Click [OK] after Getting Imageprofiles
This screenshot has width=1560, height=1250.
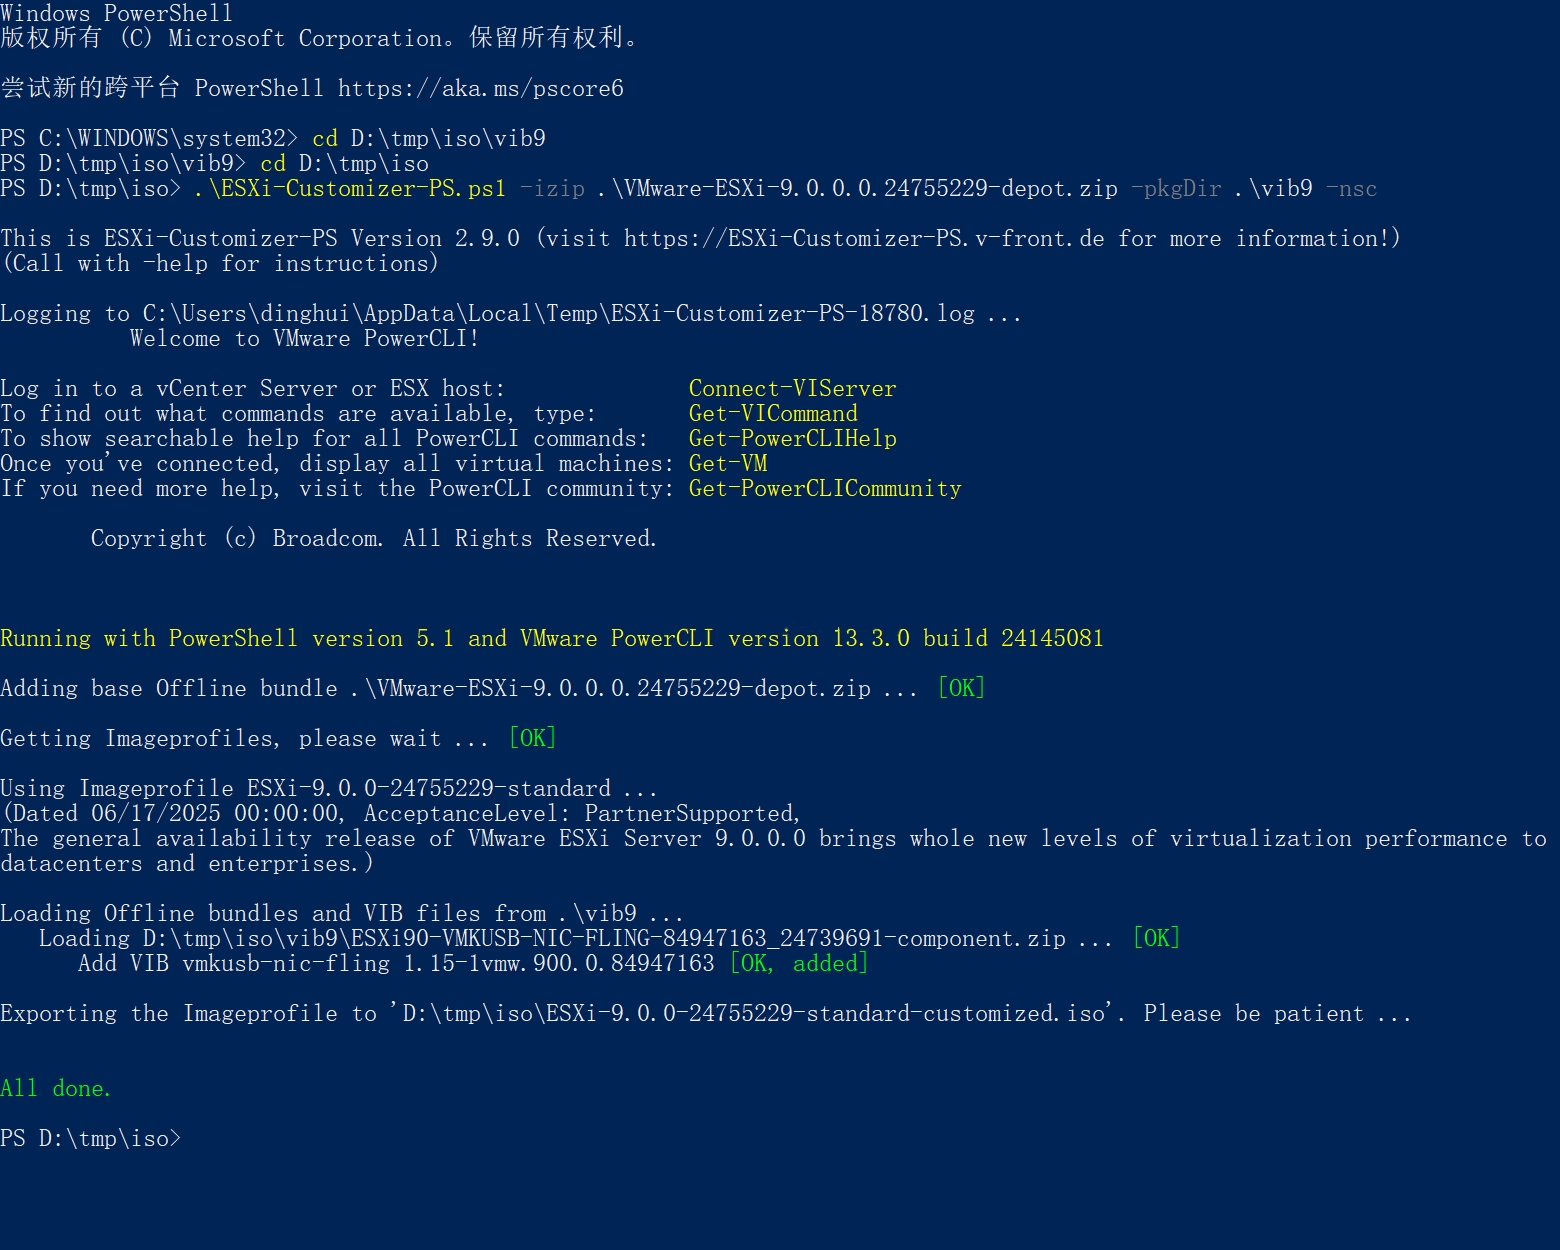pyautogui.click(x=532, y=739)
